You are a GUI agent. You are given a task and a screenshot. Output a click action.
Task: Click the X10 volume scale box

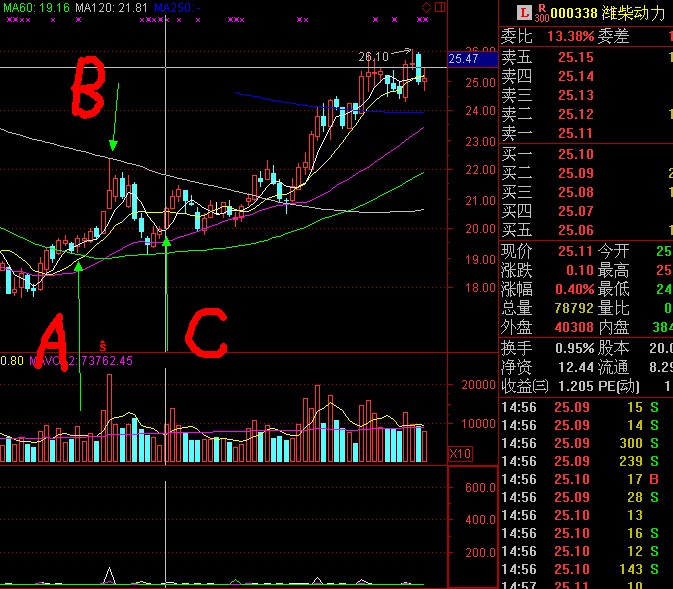pos(460,453)
